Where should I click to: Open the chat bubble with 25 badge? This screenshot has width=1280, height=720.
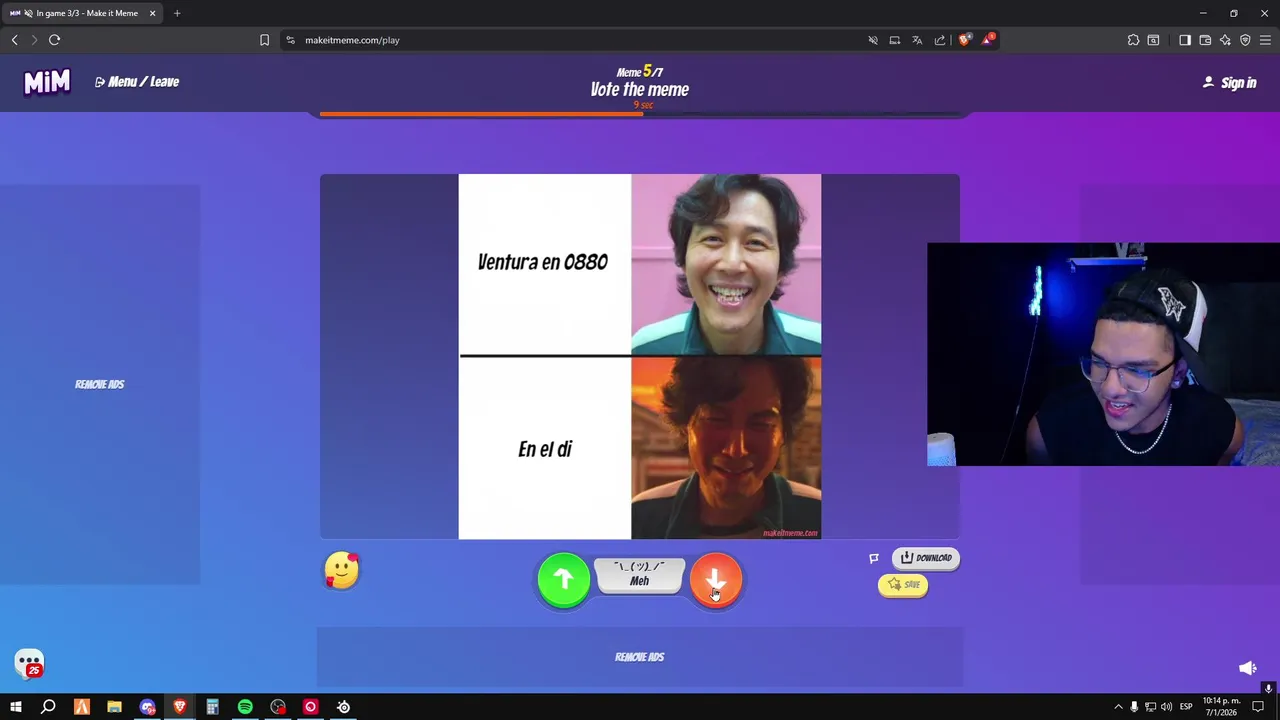29,663
